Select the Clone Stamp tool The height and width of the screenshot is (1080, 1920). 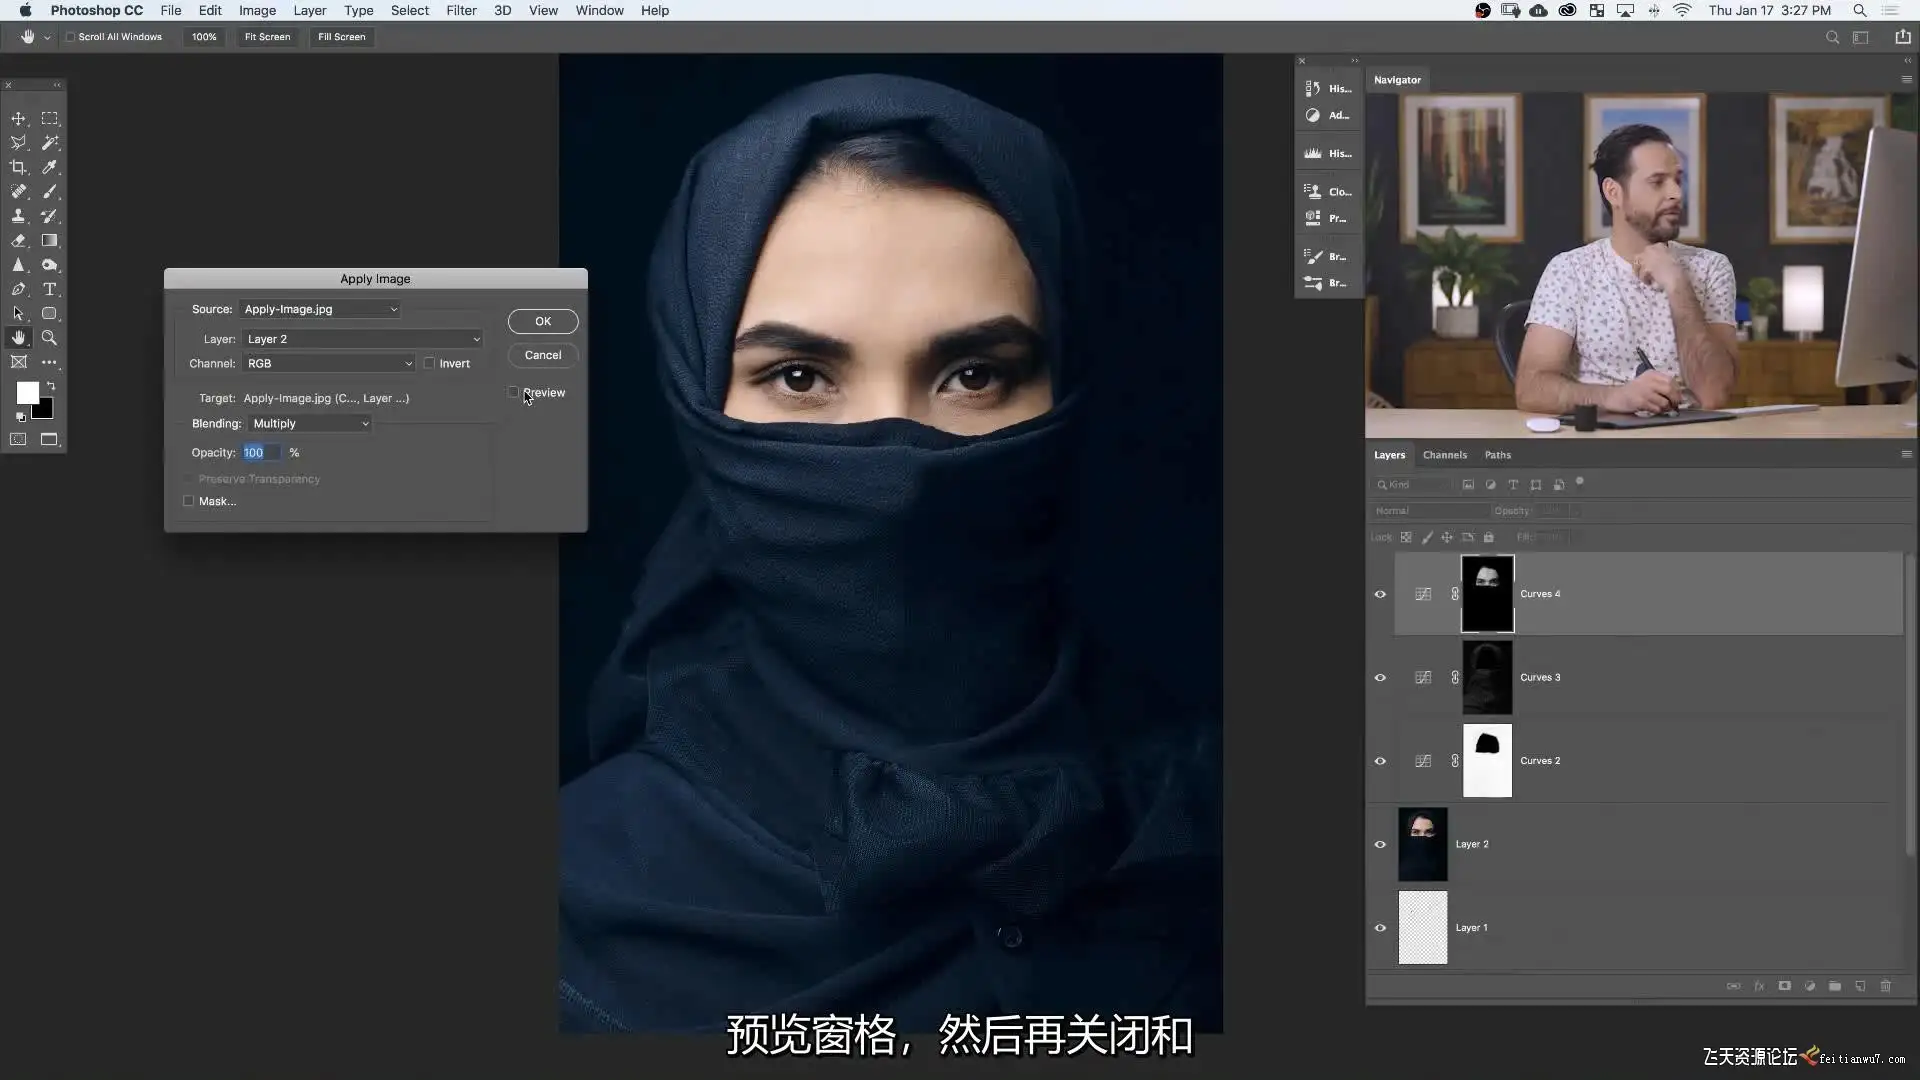18,216
